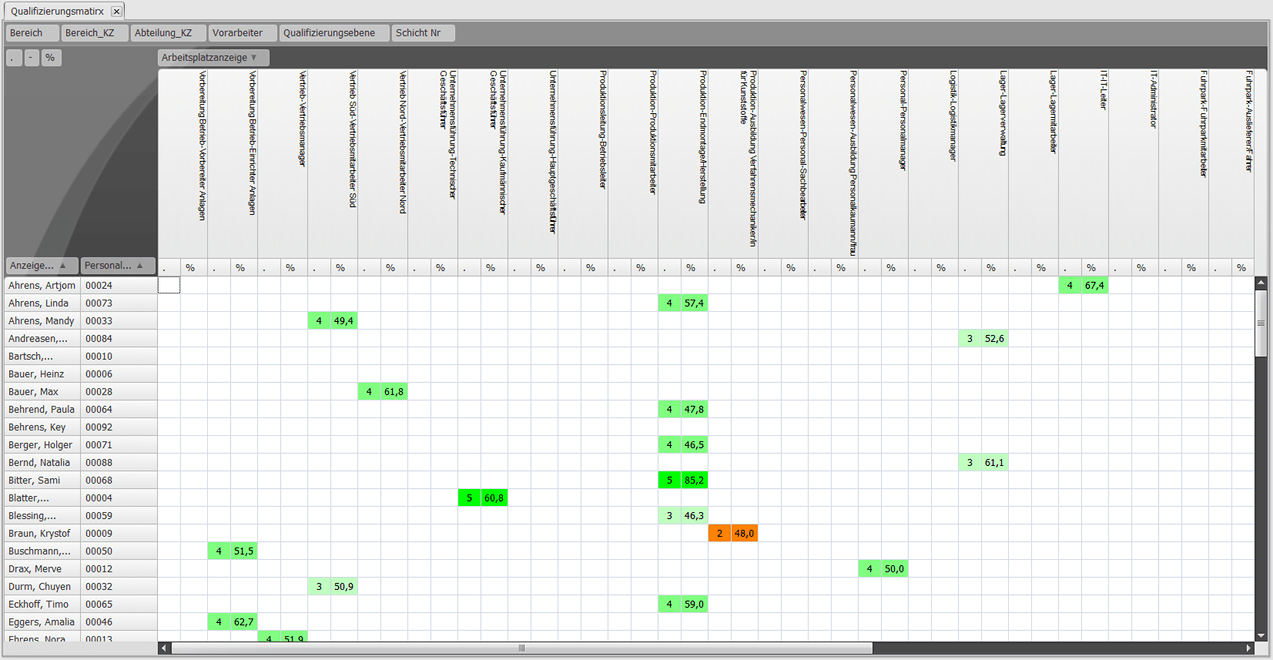Click the Abteilung_KZ filter button

pyautogui.click(x=166, y=32)
